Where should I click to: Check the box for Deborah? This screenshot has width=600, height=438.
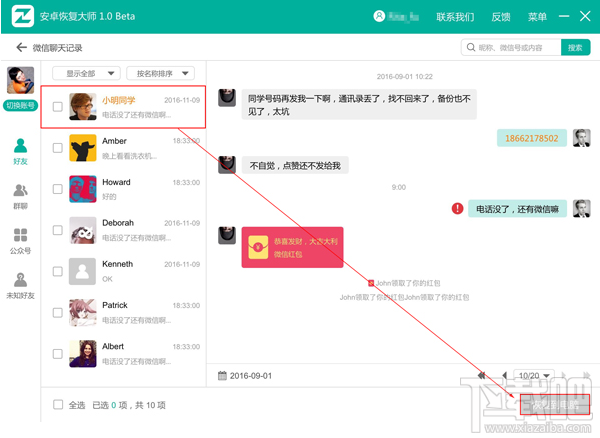coord(58,230)
